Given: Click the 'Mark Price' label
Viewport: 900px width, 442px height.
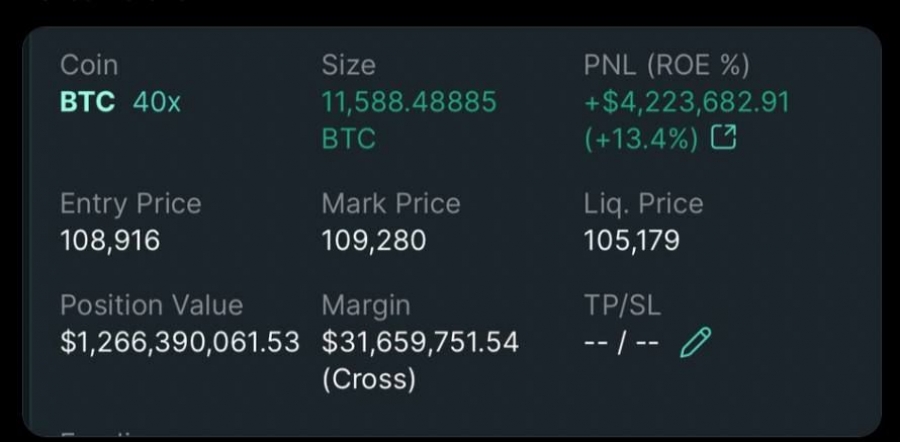Looking at the screenshot, I should [390, 204].
